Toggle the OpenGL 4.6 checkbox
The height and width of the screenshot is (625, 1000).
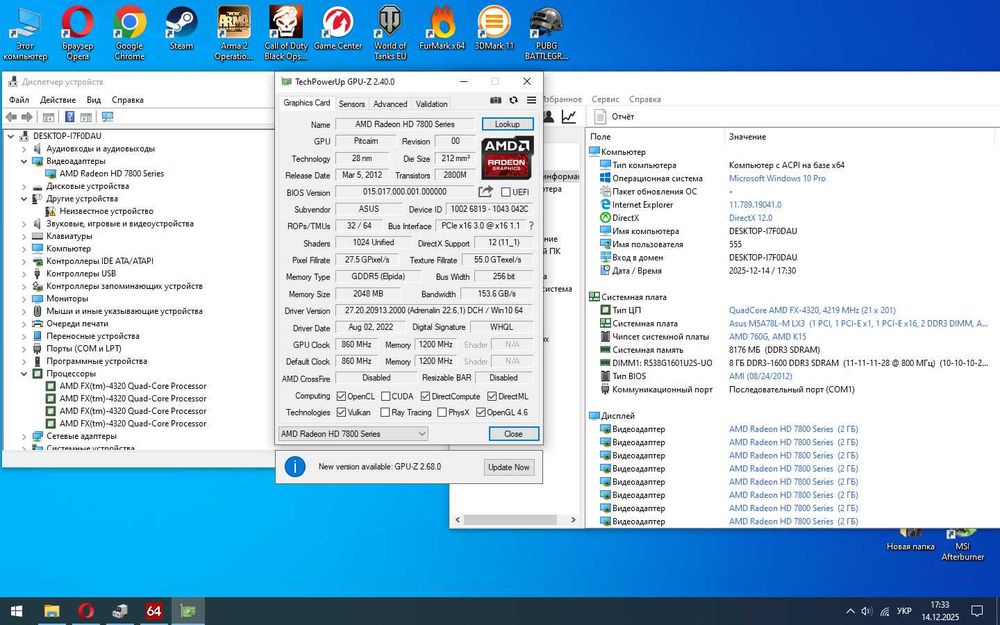pyautogui.click(x=481, y=413)
